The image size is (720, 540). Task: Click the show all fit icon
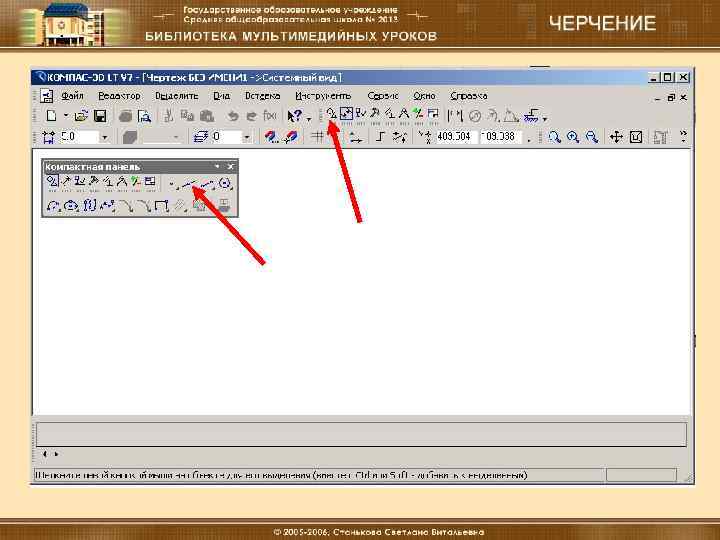tap(636, 137)
